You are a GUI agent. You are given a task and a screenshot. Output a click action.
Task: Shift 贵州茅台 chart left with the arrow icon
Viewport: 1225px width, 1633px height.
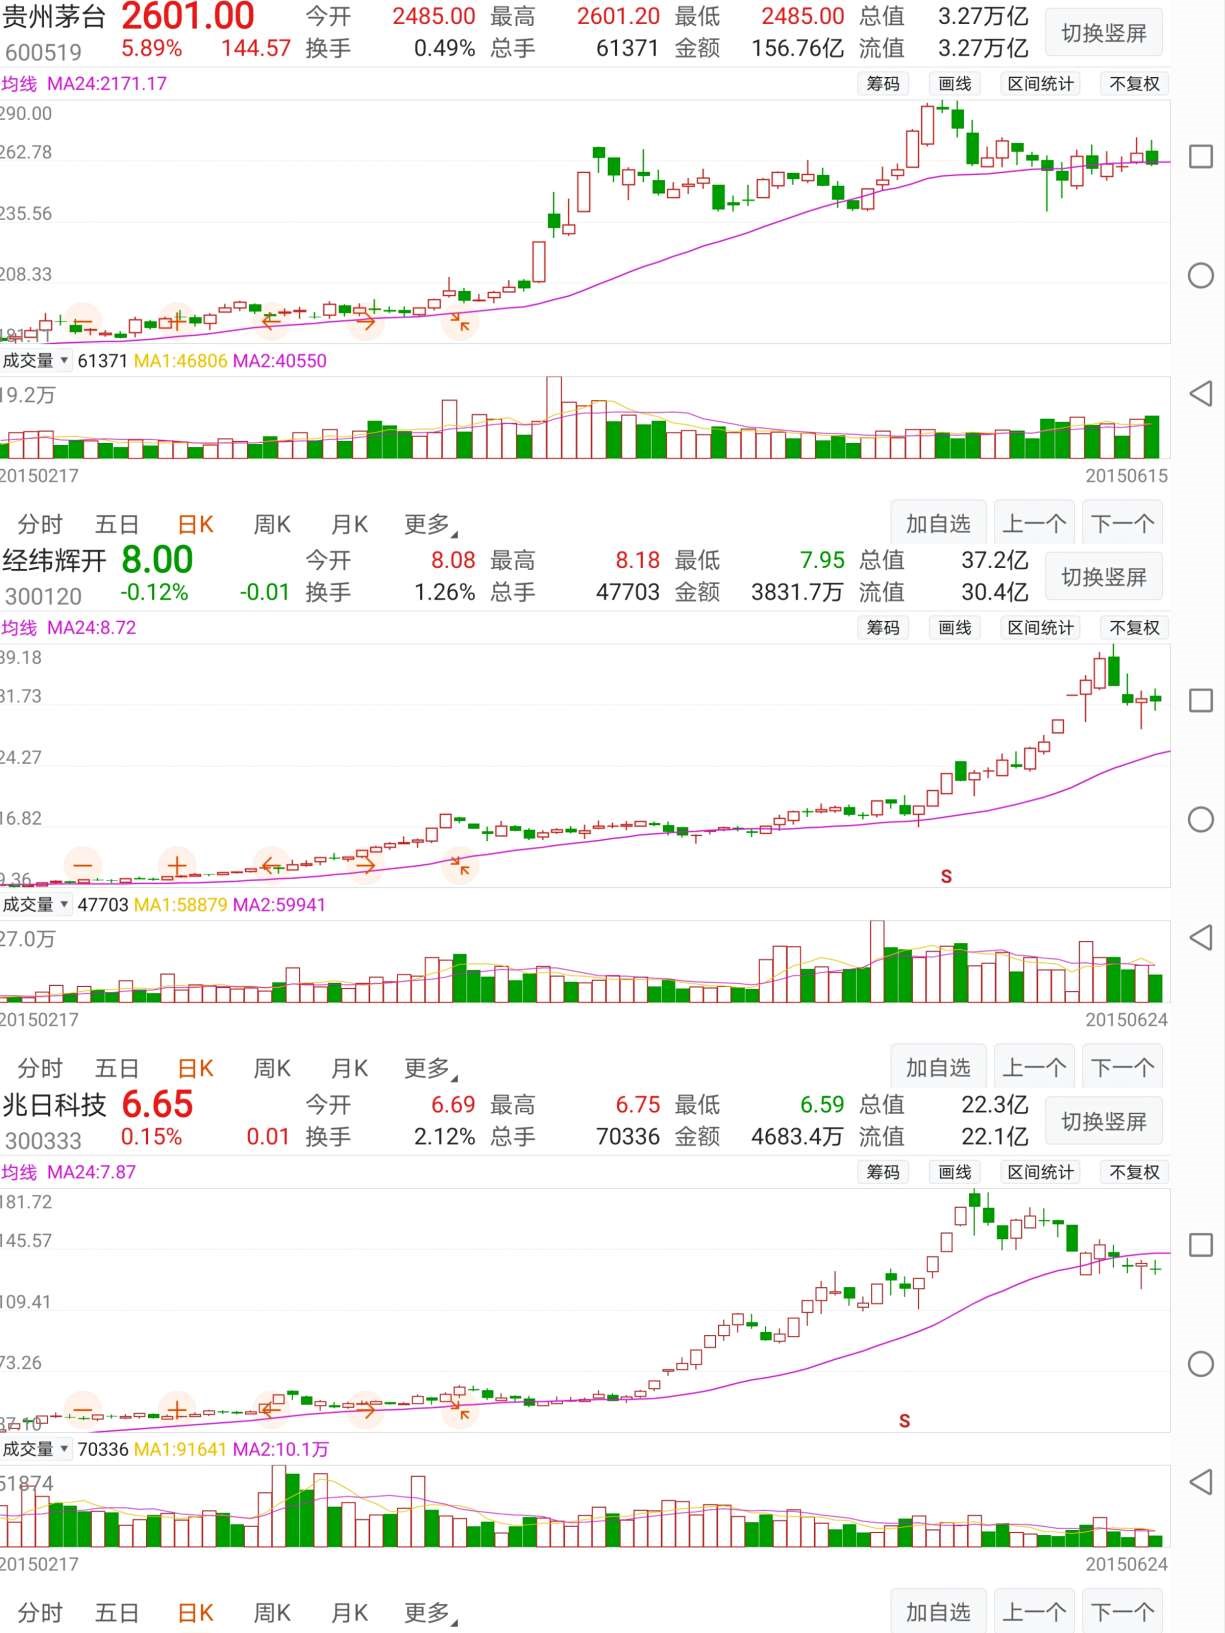point(271,322)
